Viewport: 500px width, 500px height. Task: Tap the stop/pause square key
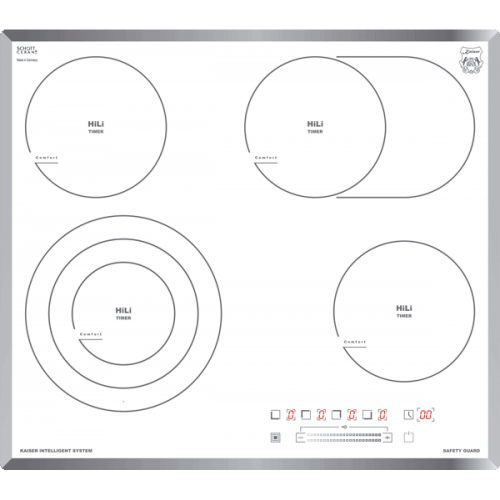275,437
